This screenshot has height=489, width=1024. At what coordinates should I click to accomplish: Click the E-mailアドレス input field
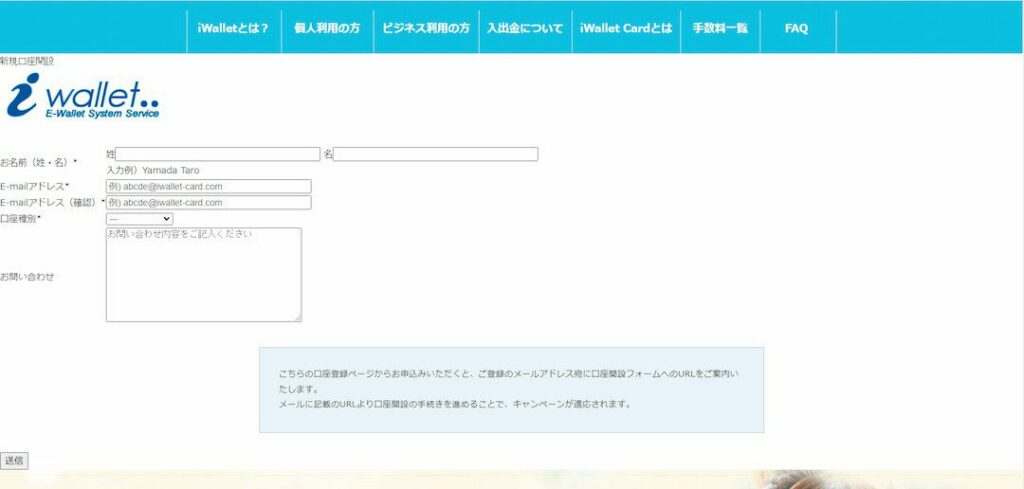[208, 186]
